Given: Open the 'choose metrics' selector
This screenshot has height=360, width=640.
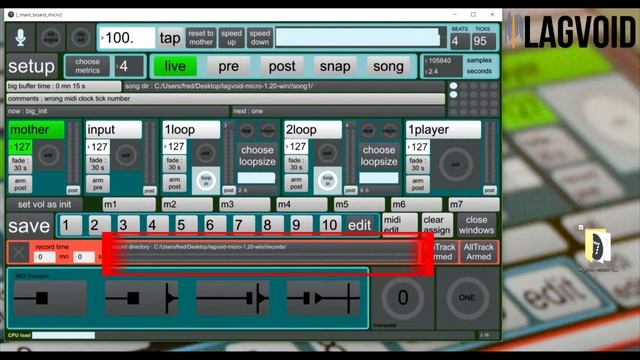Looking at the screenshot, I should tap(87, 66).
